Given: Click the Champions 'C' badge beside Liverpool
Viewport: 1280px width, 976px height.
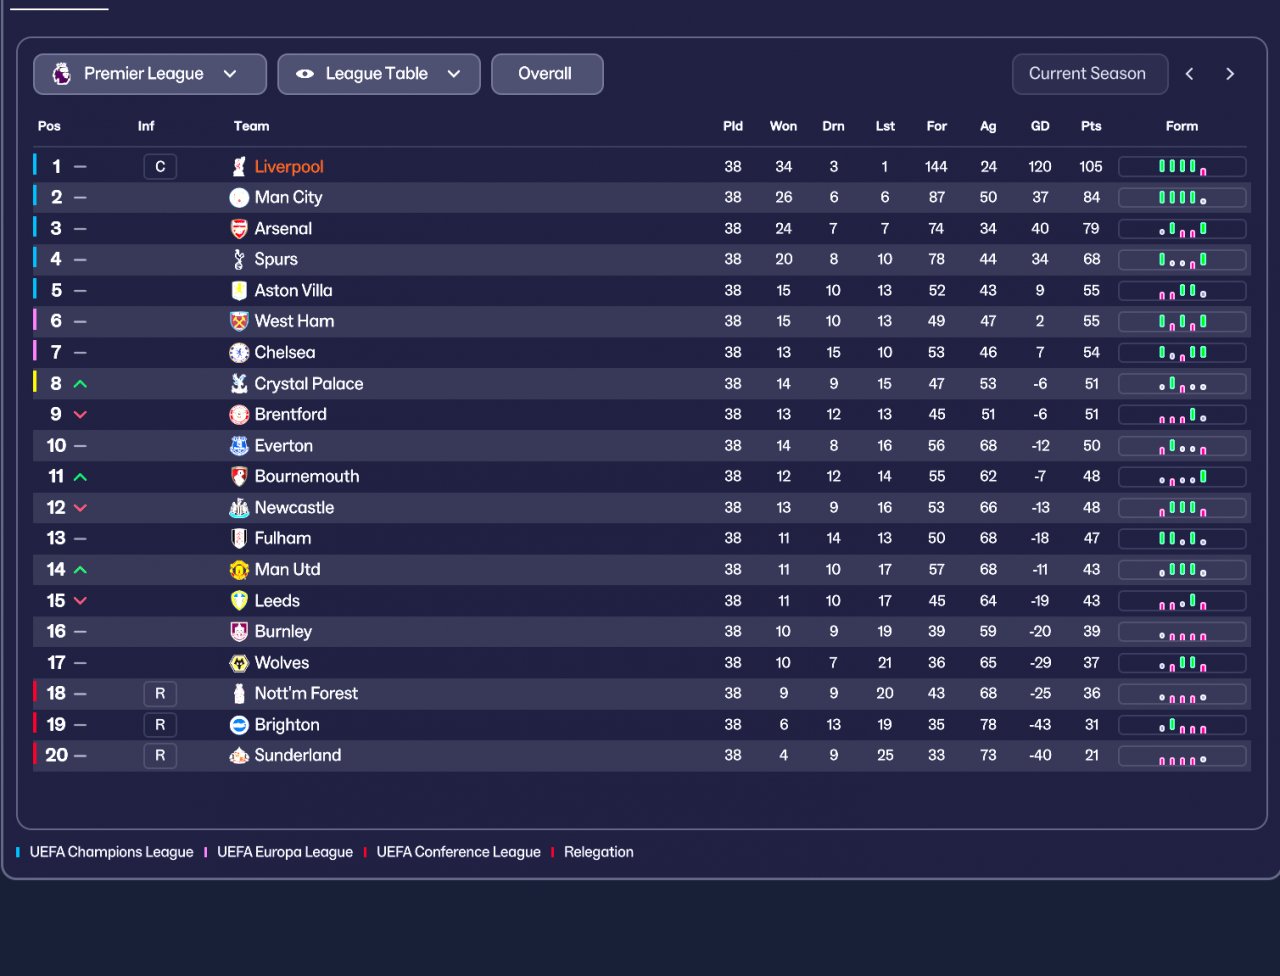Looking at the screenshot, I should 160,167.
